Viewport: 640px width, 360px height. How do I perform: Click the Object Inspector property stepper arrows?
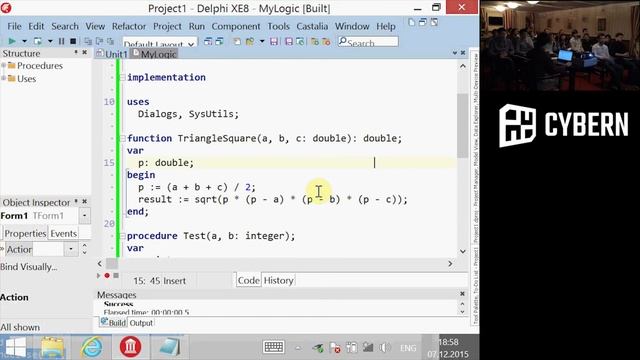(84, 249)
